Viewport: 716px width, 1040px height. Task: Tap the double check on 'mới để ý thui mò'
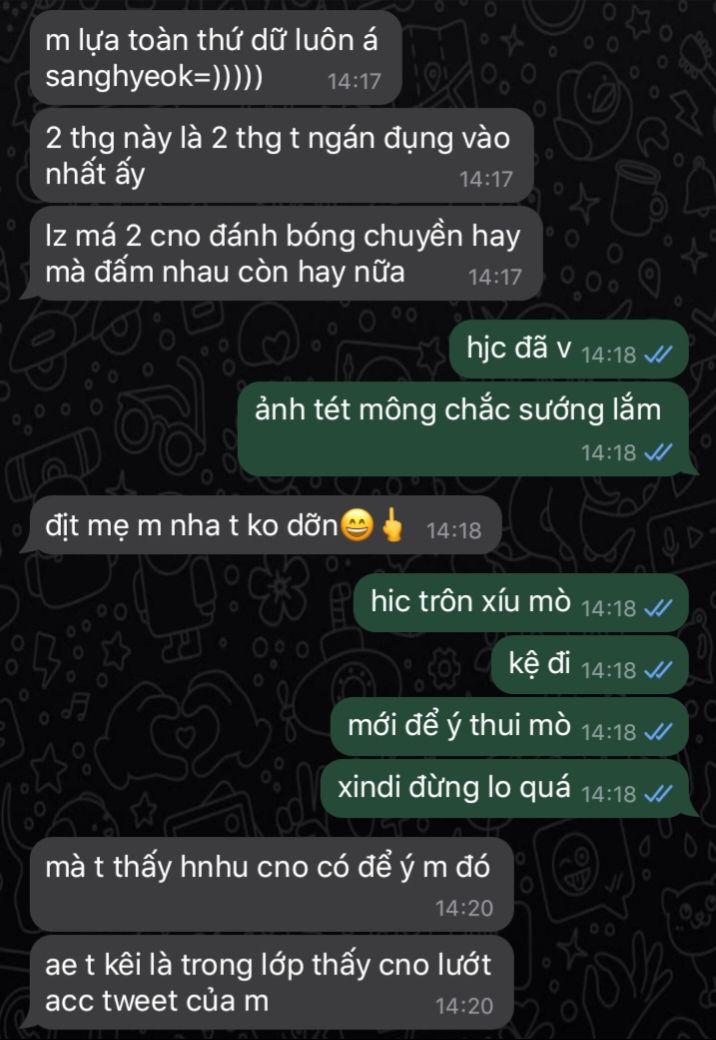658,732
